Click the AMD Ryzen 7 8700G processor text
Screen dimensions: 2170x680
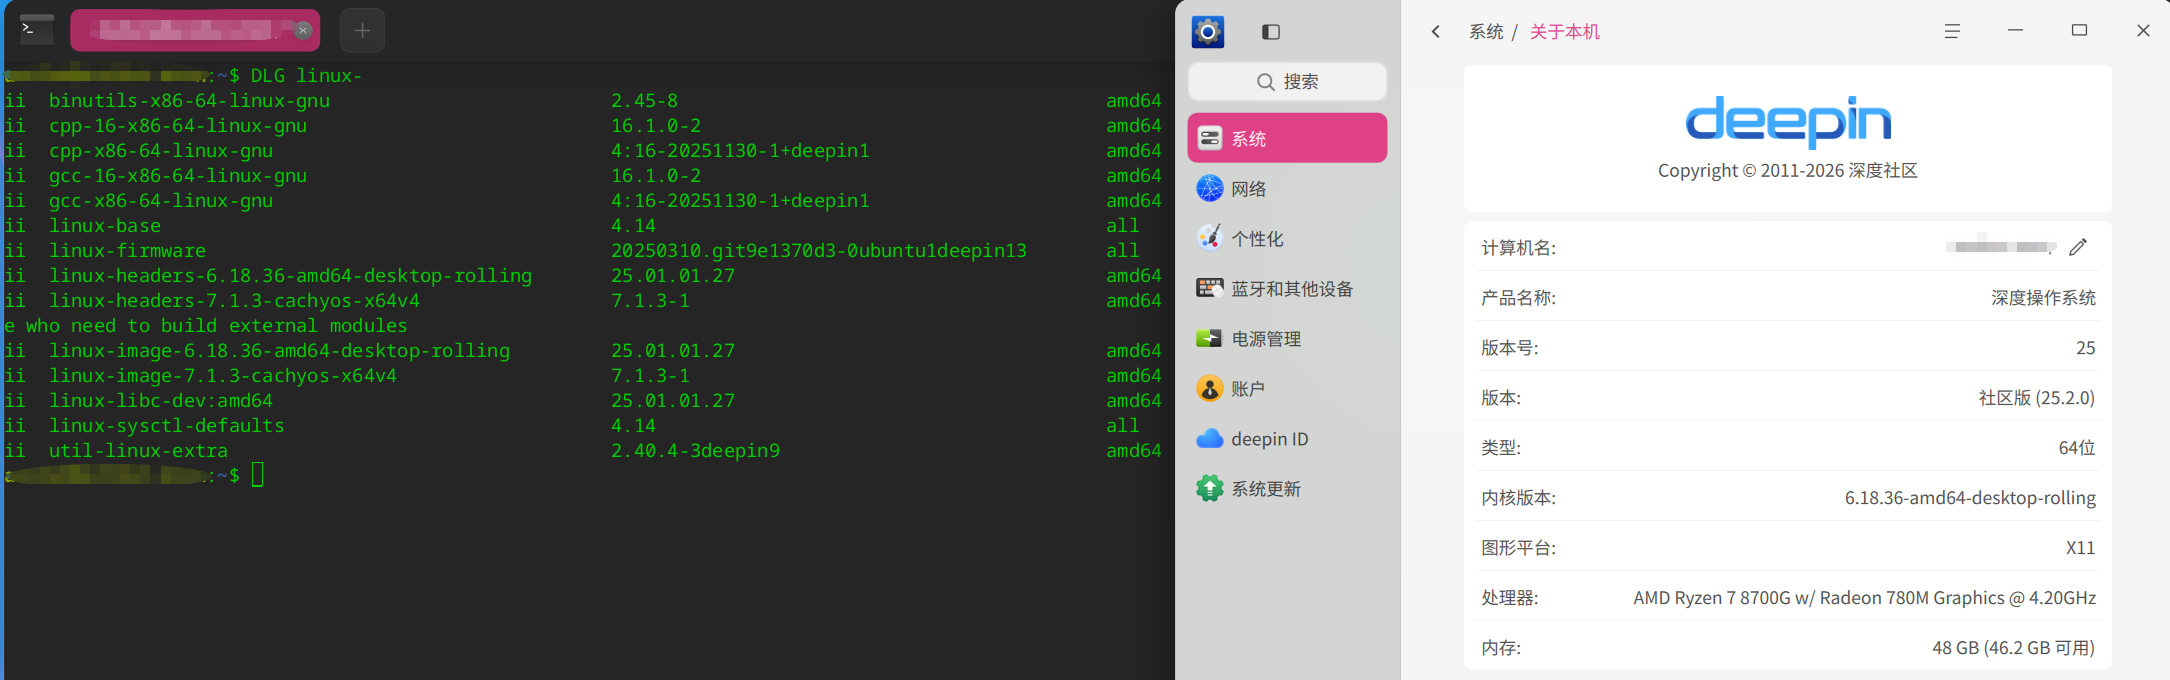[x=1865, y=598]
